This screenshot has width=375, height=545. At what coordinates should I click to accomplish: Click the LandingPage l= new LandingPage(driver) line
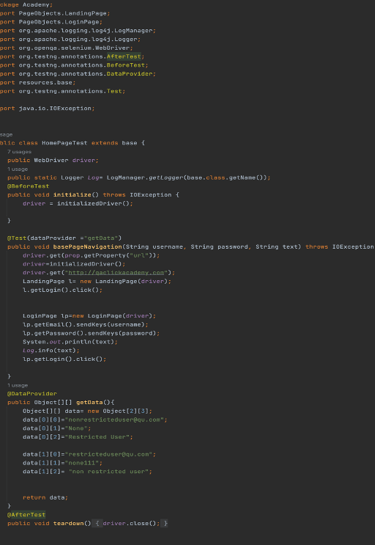[97, 281]
